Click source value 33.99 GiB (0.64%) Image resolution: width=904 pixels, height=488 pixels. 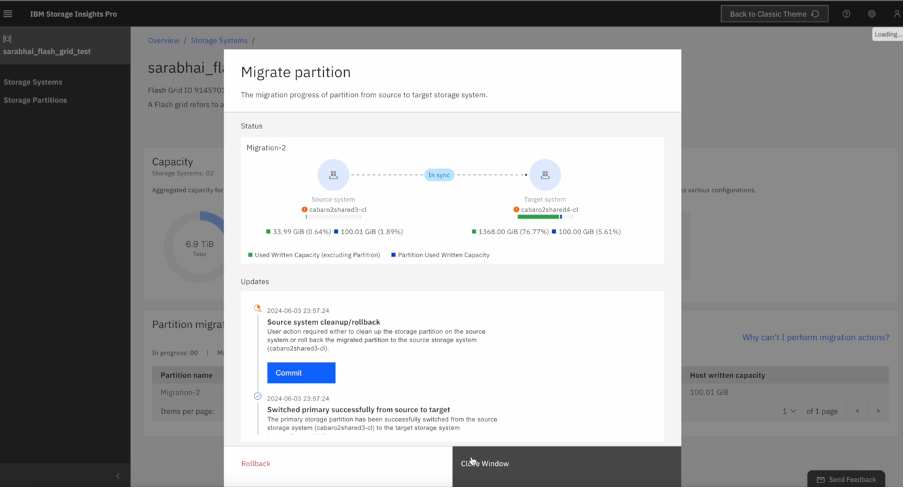pyautogui.click(x=302, y=231)
